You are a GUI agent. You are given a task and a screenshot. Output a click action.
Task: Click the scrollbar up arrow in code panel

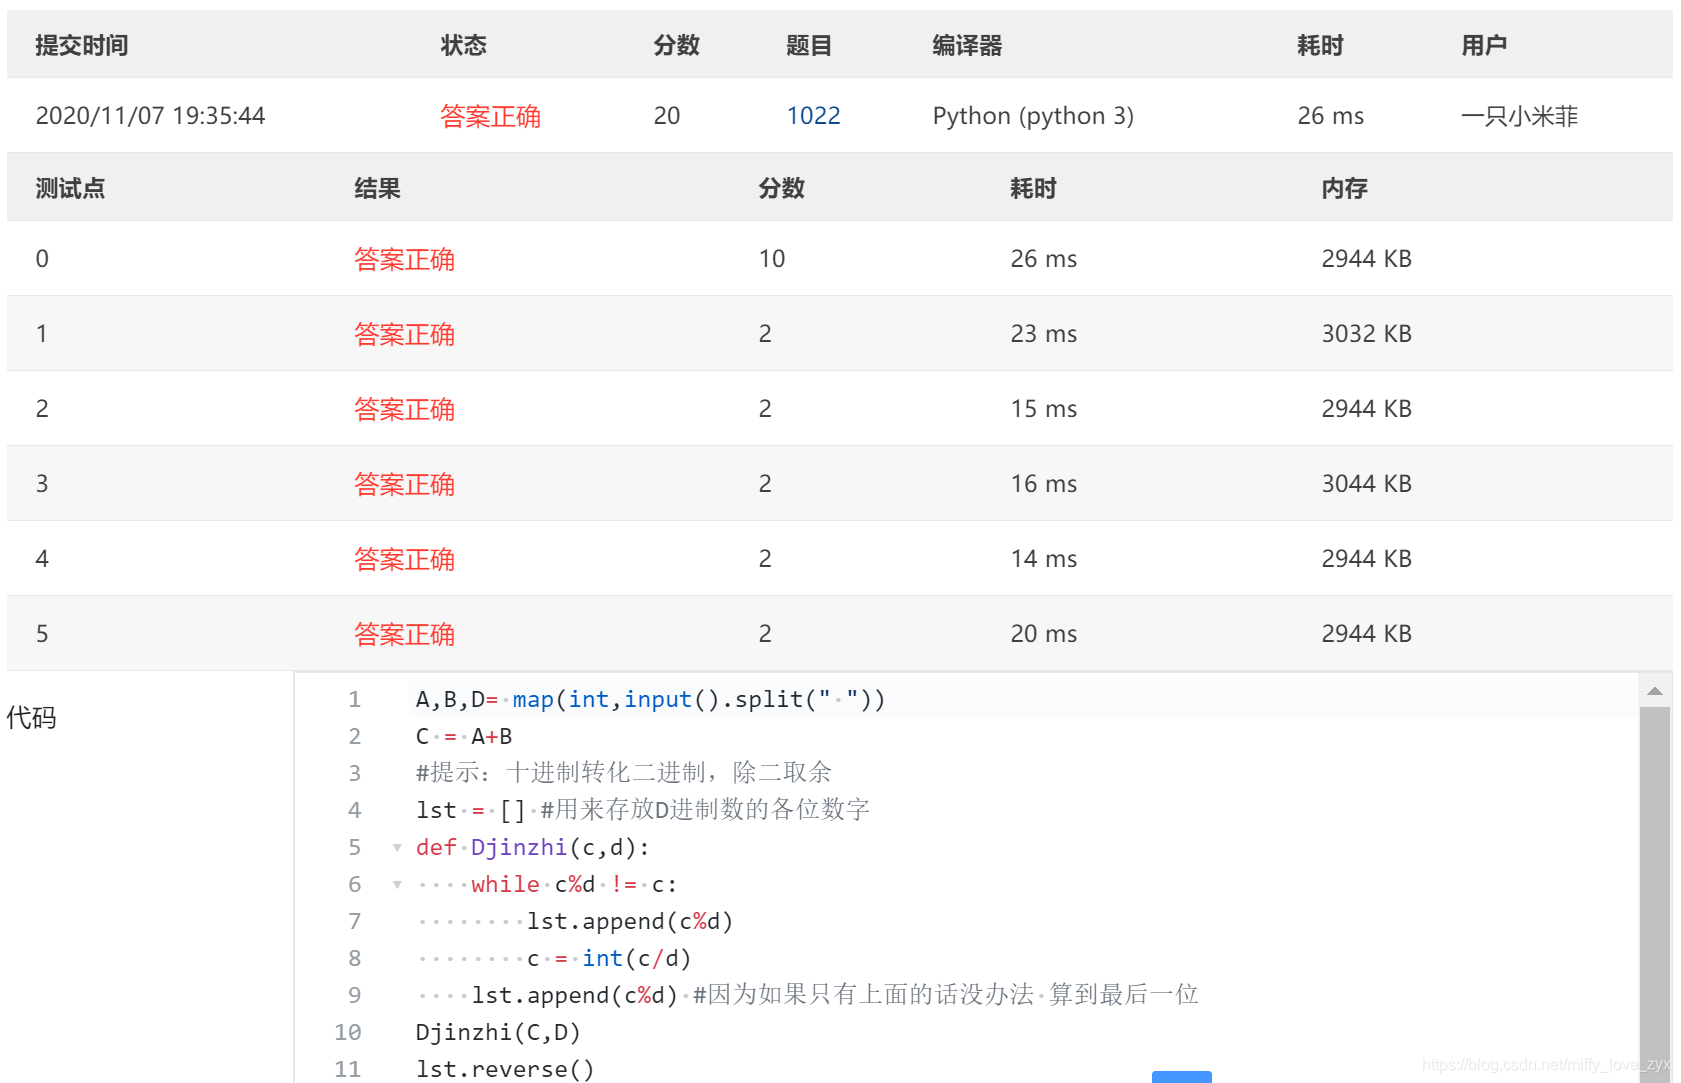point(1656,688)
